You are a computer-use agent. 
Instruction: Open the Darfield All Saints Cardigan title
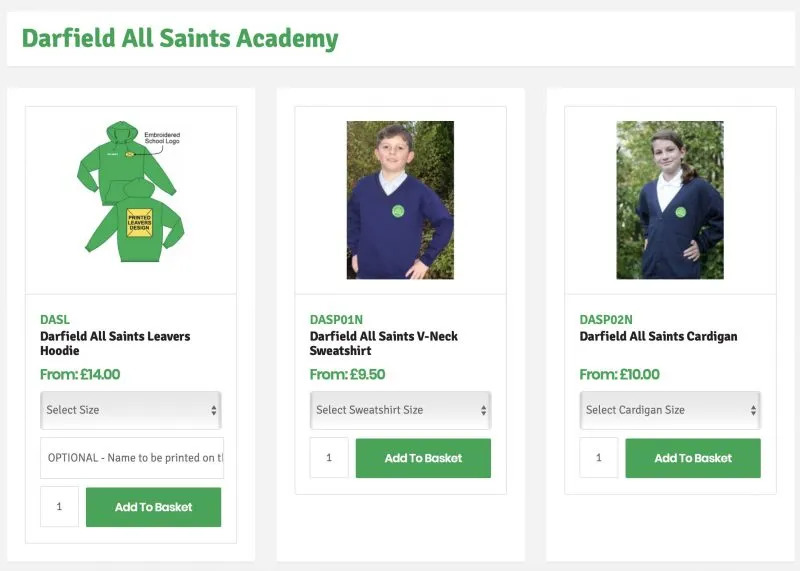[658, 337]
